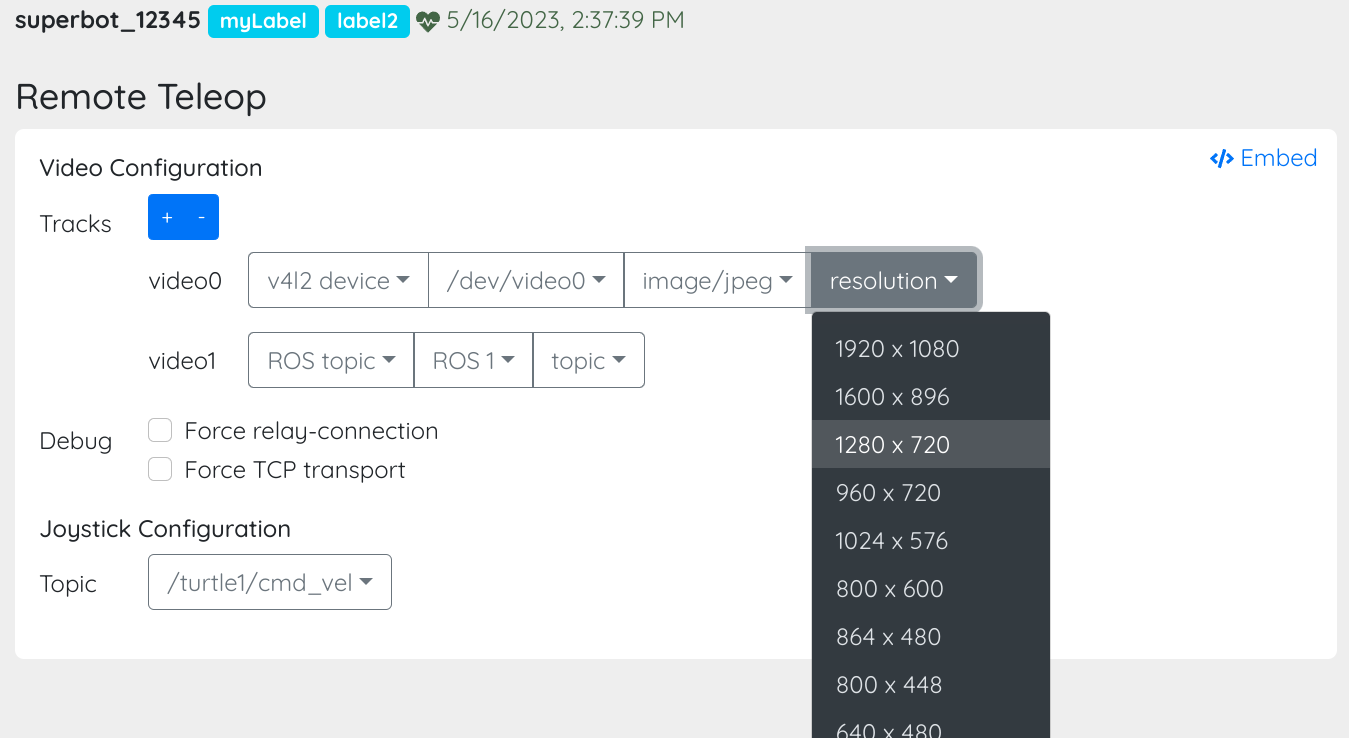
Task: Click the code icon next to Embed
Action: point(1221,158)
